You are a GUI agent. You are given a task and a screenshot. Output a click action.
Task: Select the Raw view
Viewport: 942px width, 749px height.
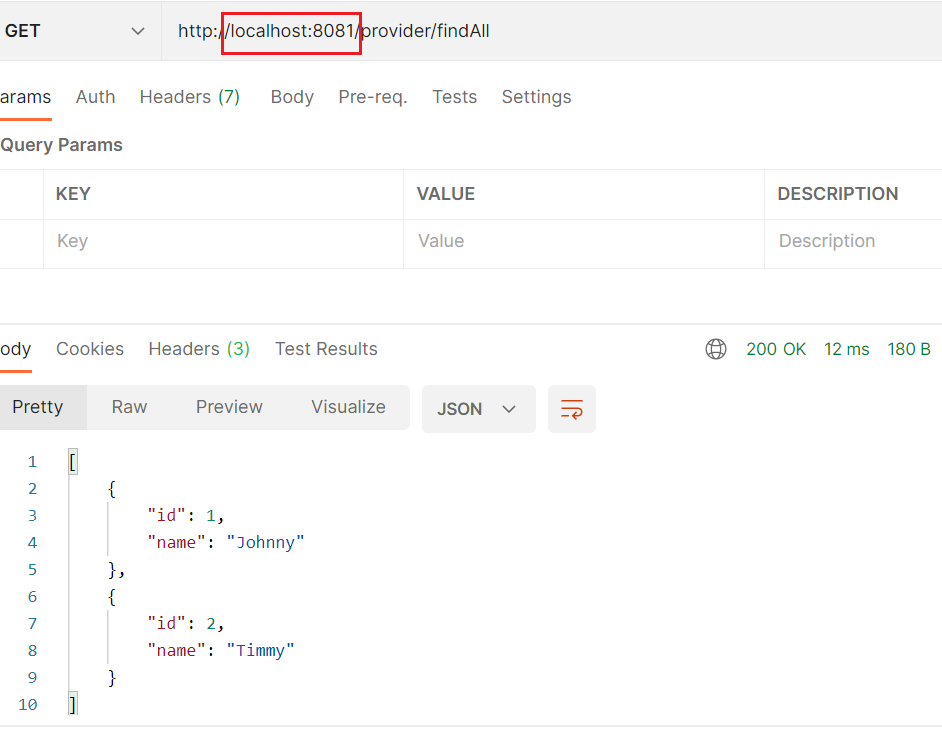coord(129,407)
